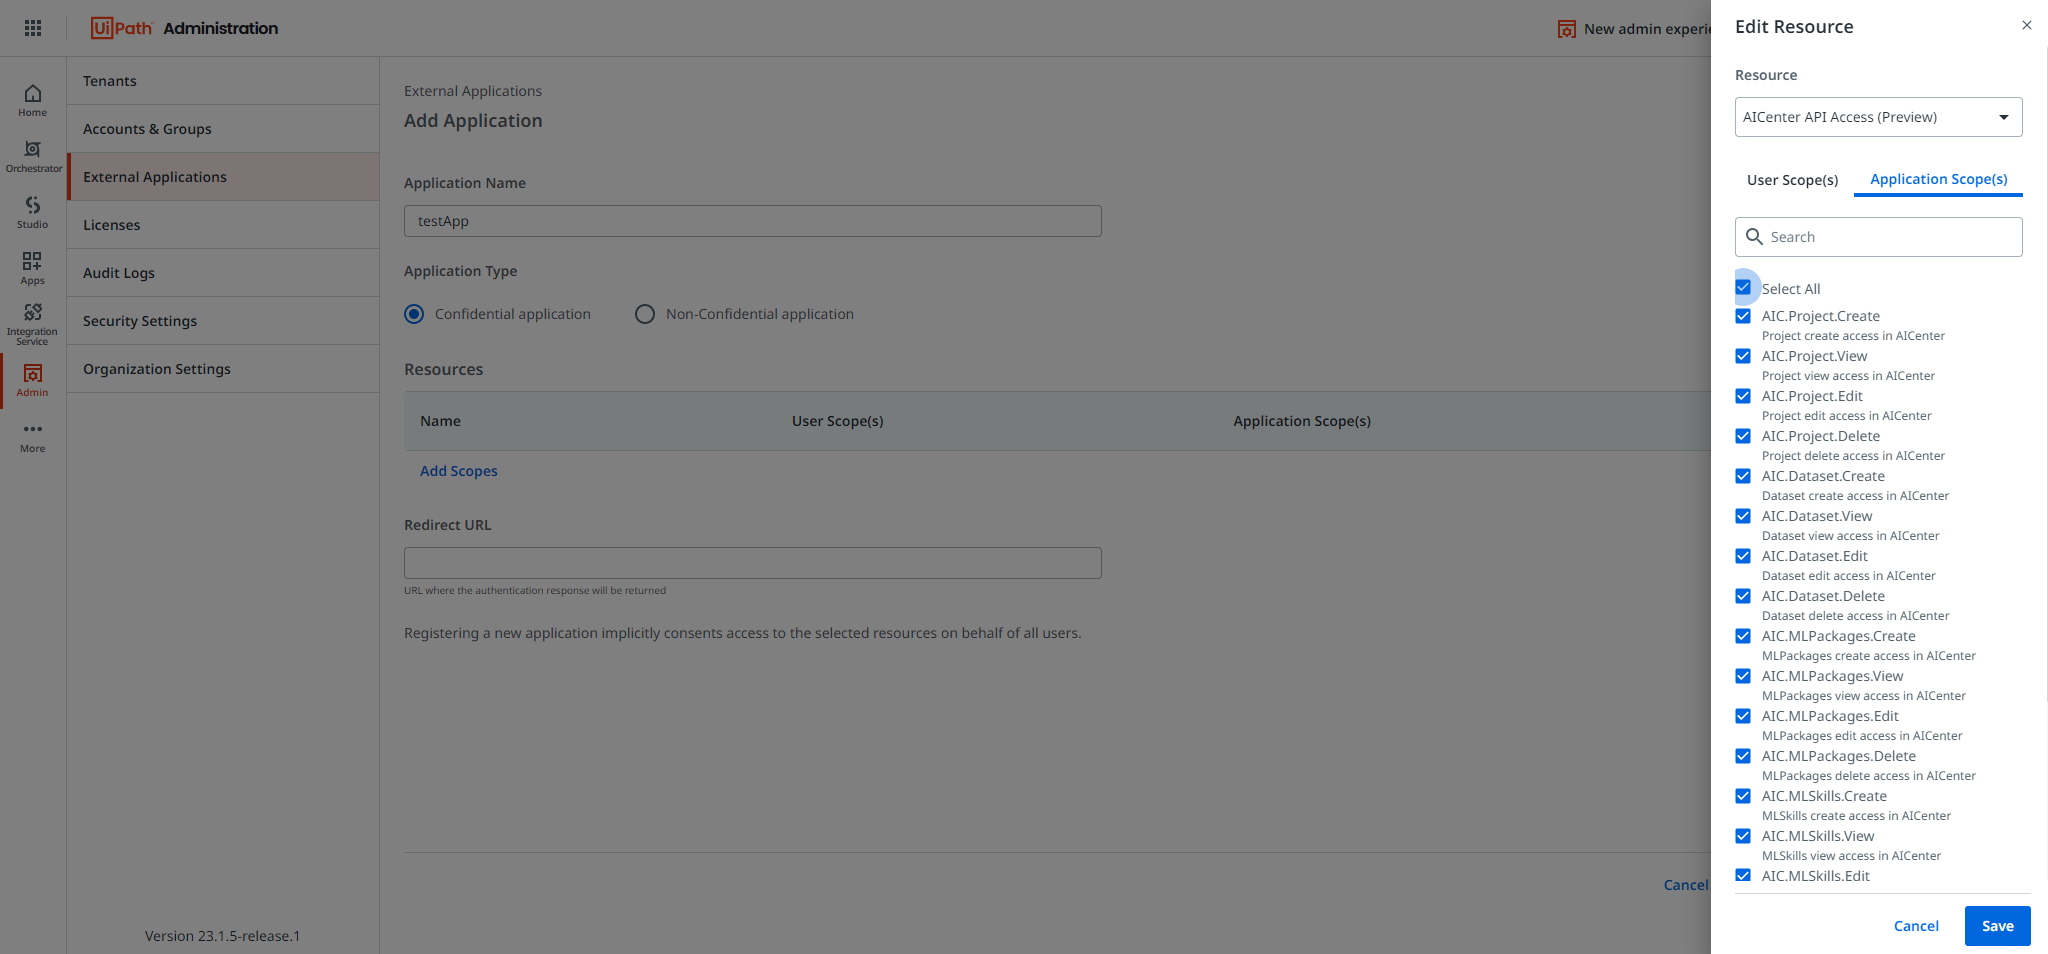Screen dimensions: 2048x954
Task: Select Confidential application radio button
Action: (x=414, y=314)
